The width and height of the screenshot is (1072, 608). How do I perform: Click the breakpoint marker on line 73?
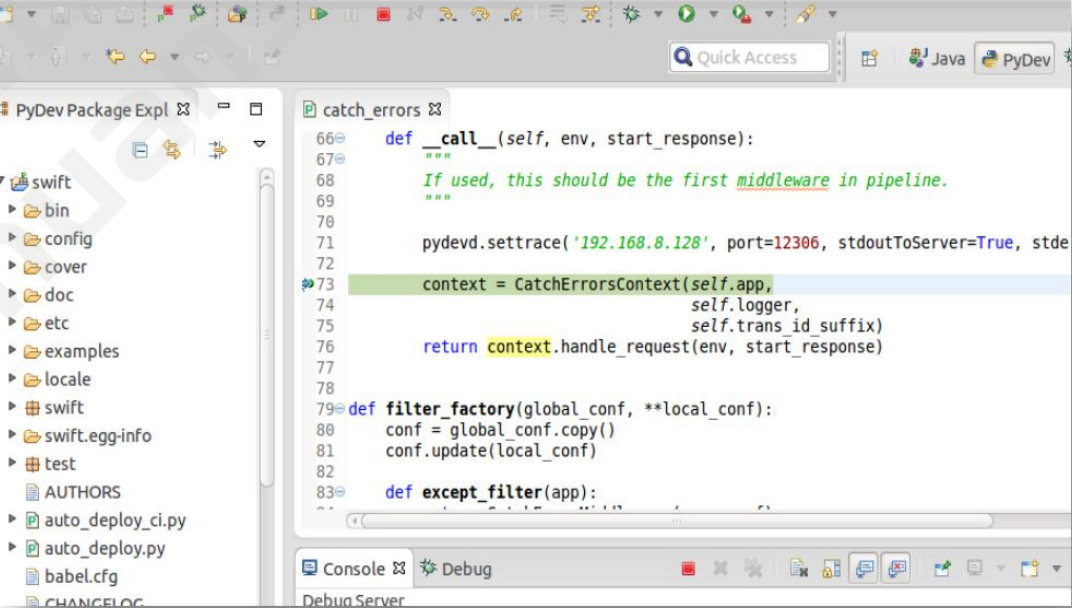coord(308,284)
